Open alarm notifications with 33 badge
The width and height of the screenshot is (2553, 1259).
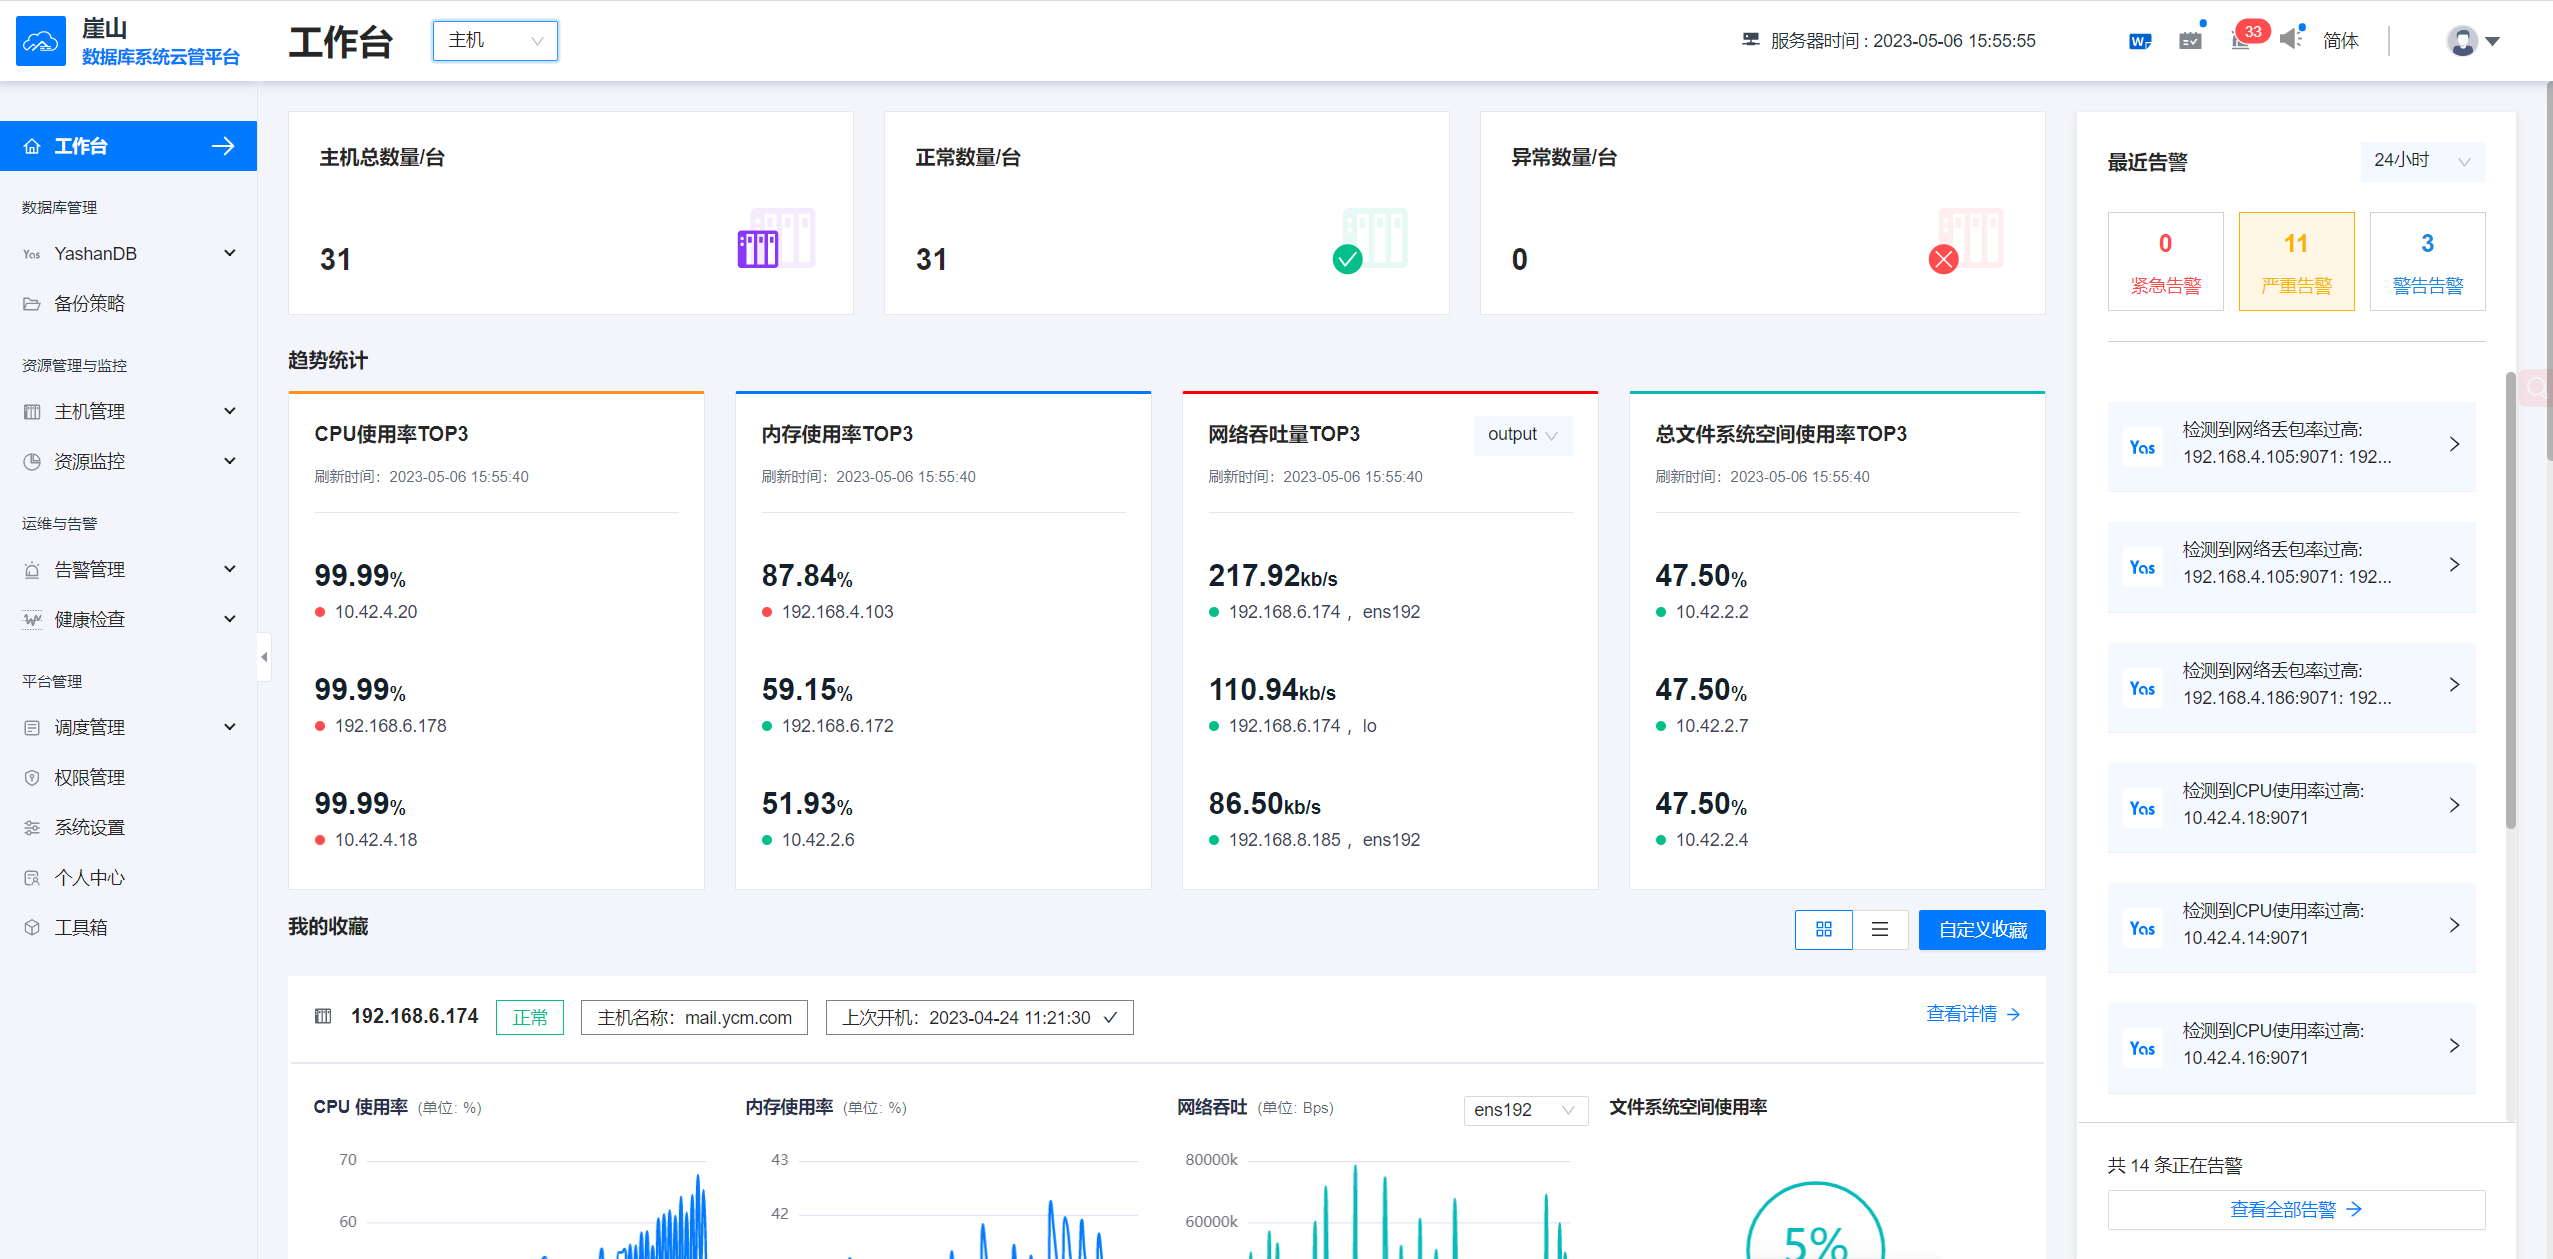pyautogui.click(x=2242, y=40)
